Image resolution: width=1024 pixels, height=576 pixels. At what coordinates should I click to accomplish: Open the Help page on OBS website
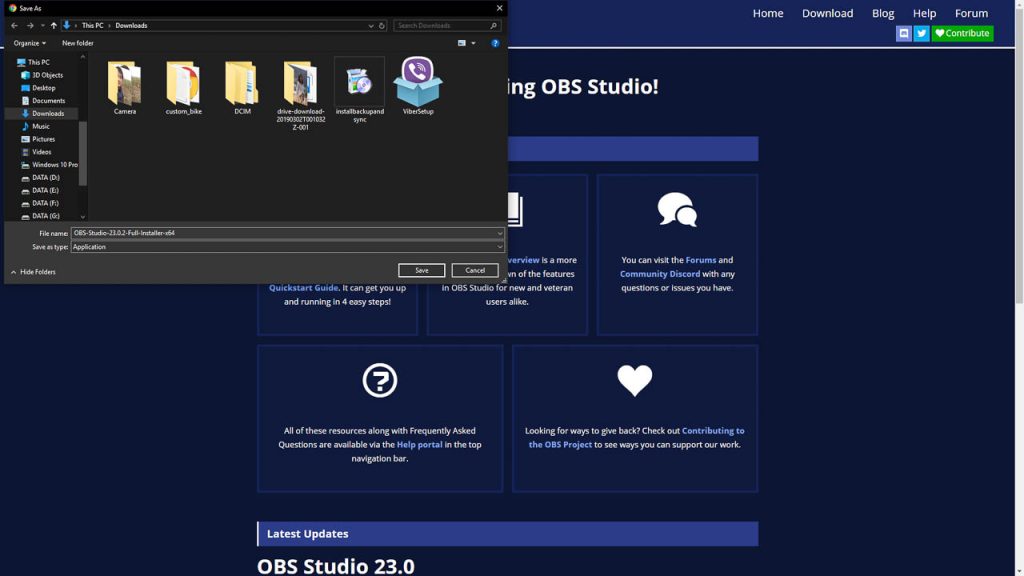(924, 13)
